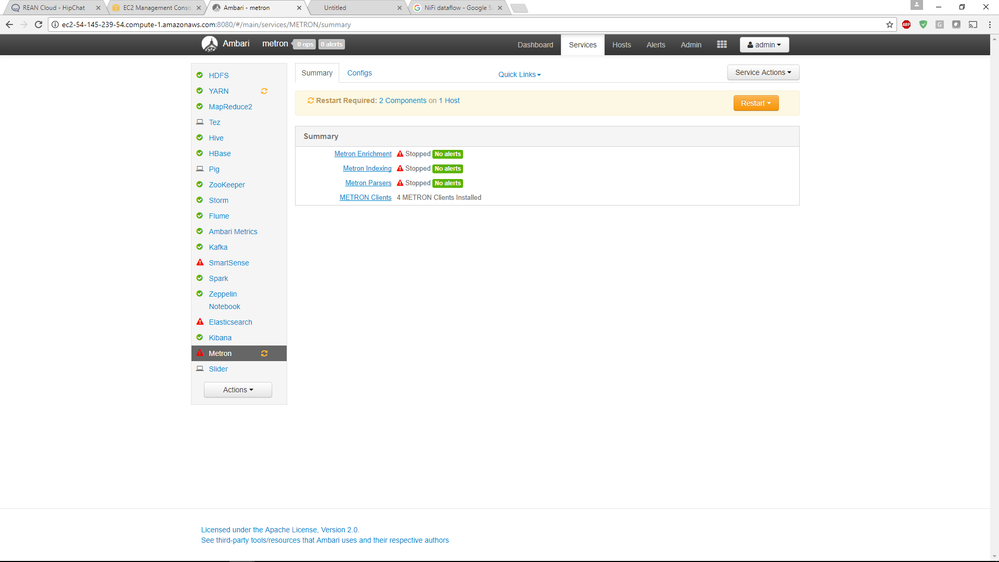Click the red alert icon beside Elasticsearch

tap(200, 322)
